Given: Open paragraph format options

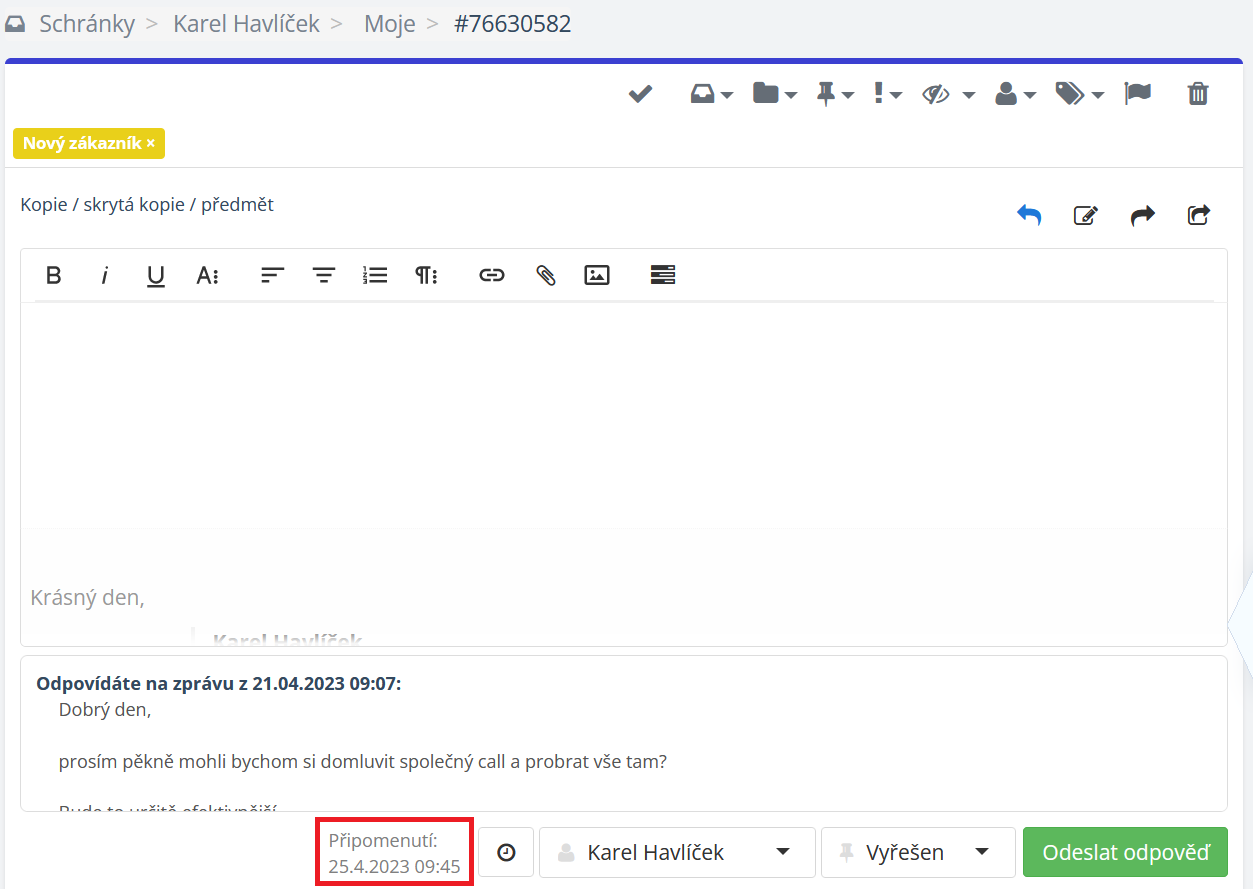Looking at the screenshot, I should [427, 275].
